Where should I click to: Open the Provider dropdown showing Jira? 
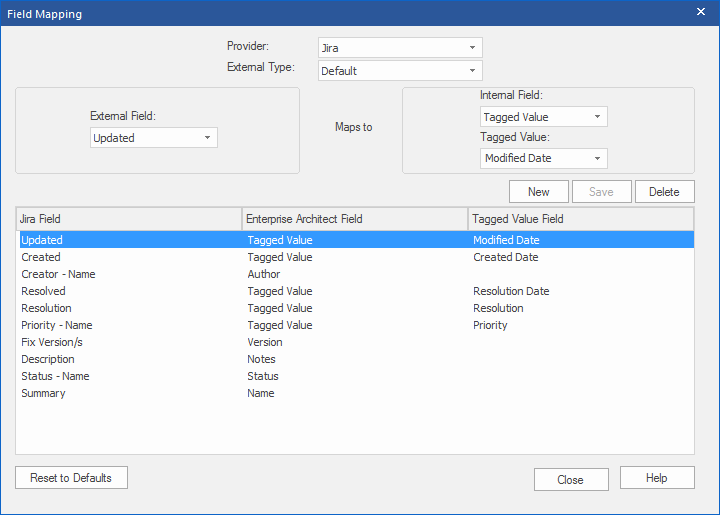(x=400, y=48)
